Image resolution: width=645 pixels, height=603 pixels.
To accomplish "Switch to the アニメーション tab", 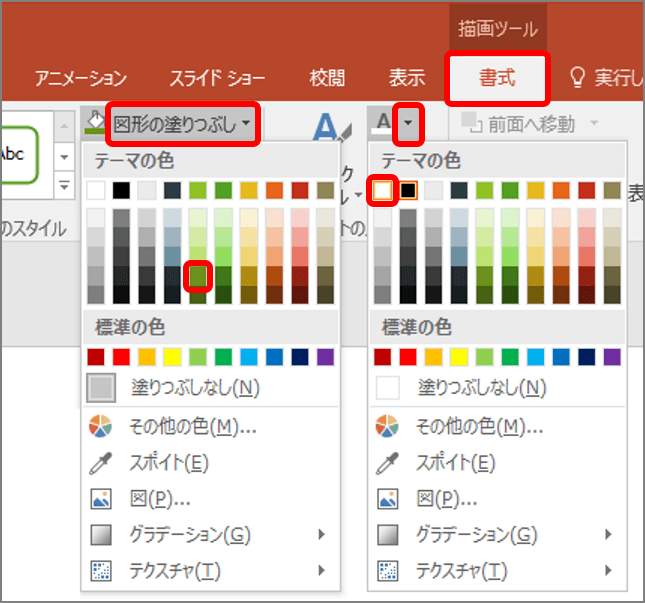I will click(x=81, y=78).
